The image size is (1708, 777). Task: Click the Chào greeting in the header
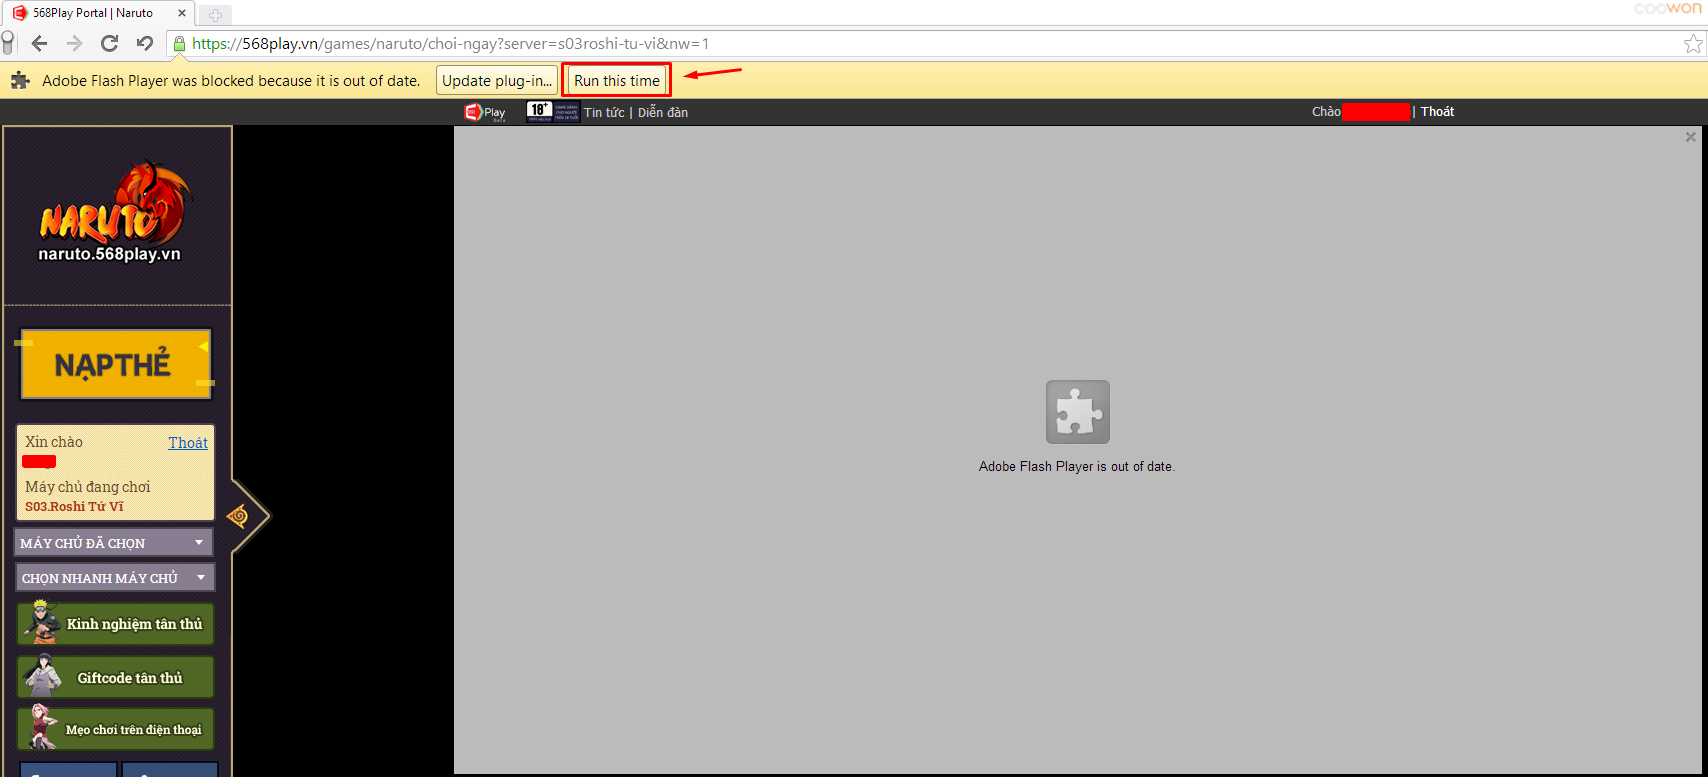click(x=1326, y=111)
